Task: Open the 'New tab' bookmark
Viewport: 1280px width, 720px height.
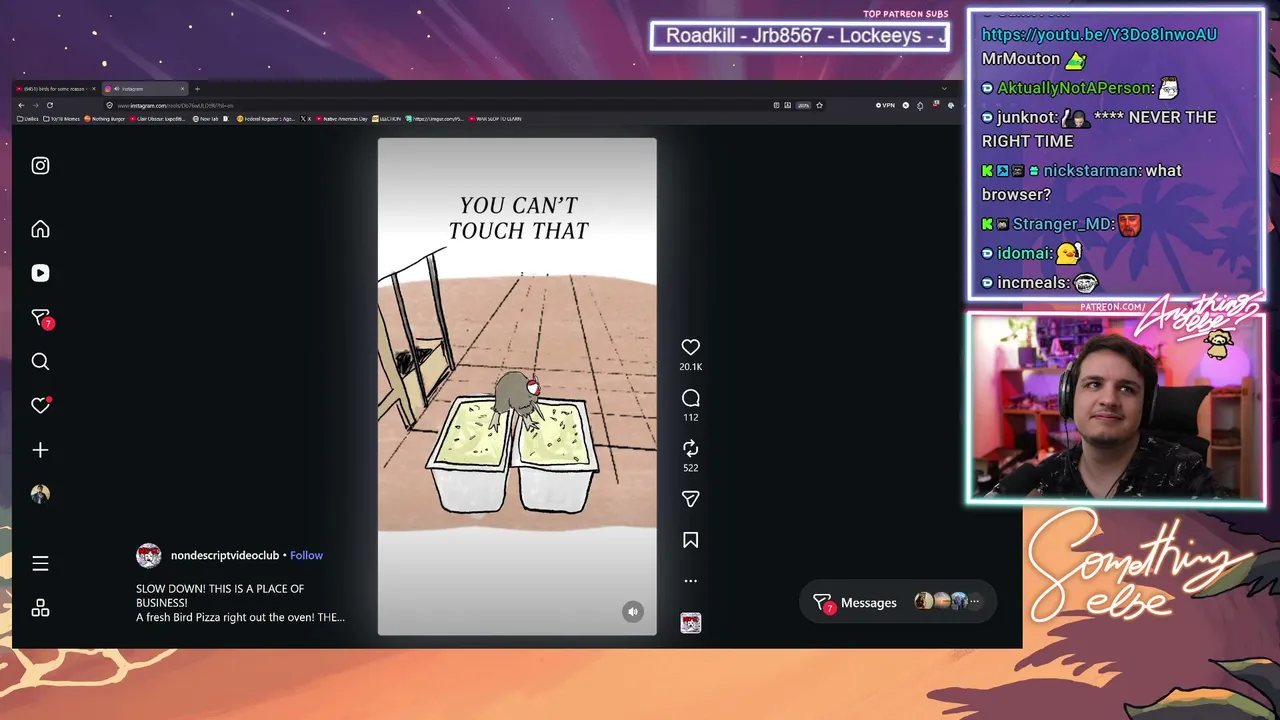Action: 205,119
